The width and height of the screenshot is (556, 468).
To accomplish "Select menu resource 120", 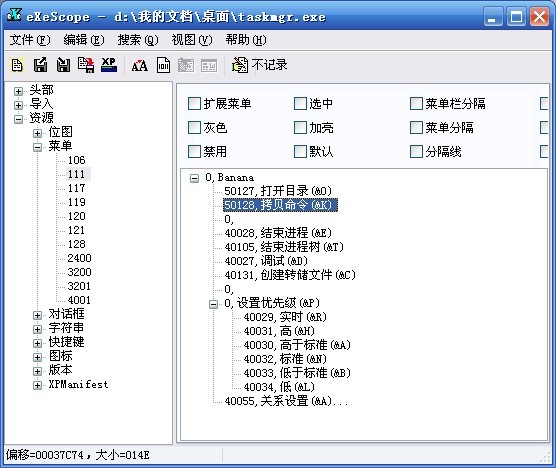I will point(77,216).
